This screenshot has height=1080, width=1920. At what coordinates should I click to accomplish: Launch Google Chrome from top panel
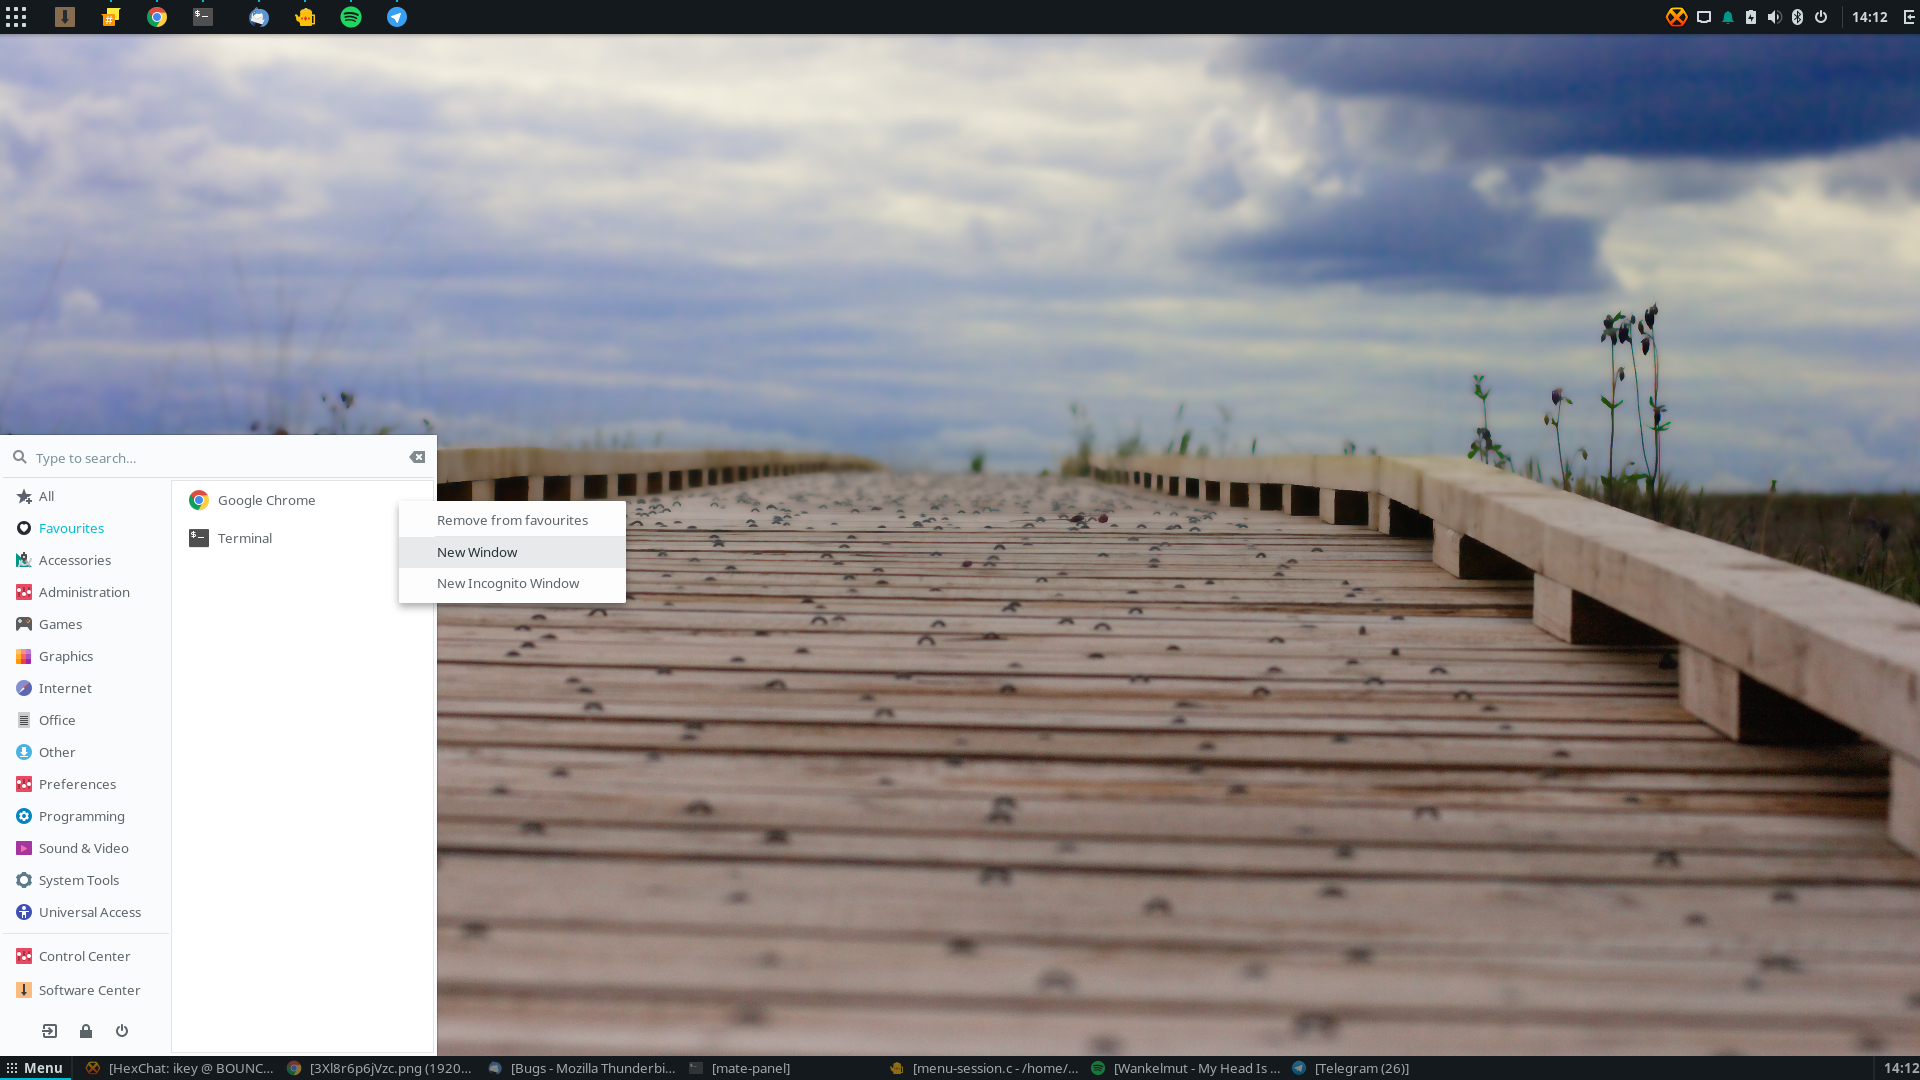pyautogui.click(x=157, y=17)
